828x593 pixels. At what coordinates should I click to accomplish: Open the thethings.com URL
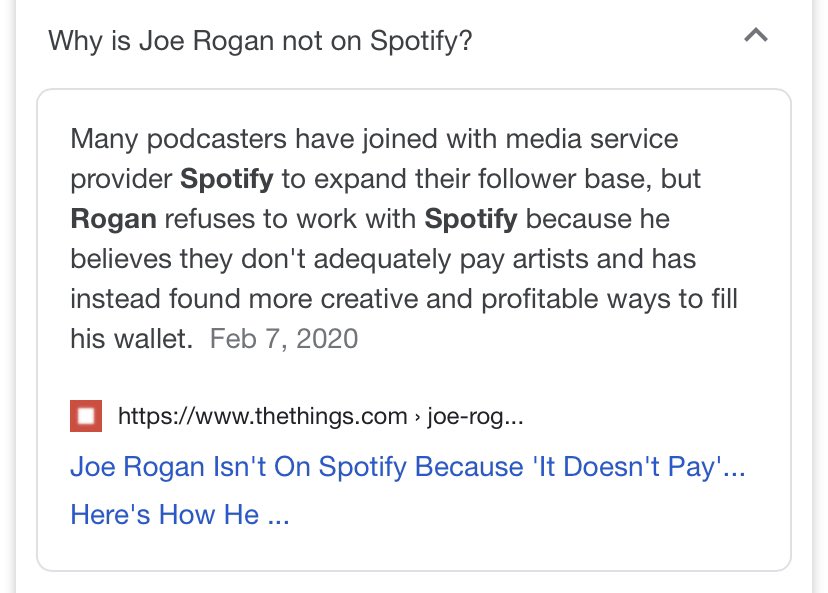pyautogui.click(x=262, y=416)
